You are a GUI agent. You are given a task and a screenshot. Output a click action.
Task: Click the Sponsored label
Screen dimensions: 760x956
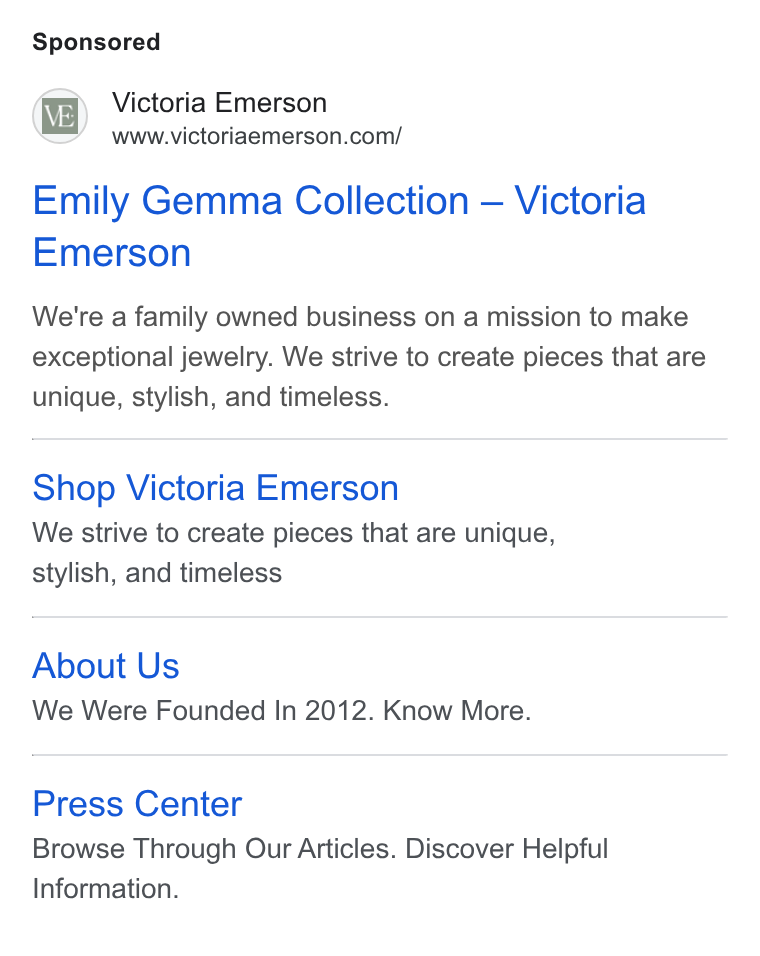pyautogui.click(x=96, y=42)
